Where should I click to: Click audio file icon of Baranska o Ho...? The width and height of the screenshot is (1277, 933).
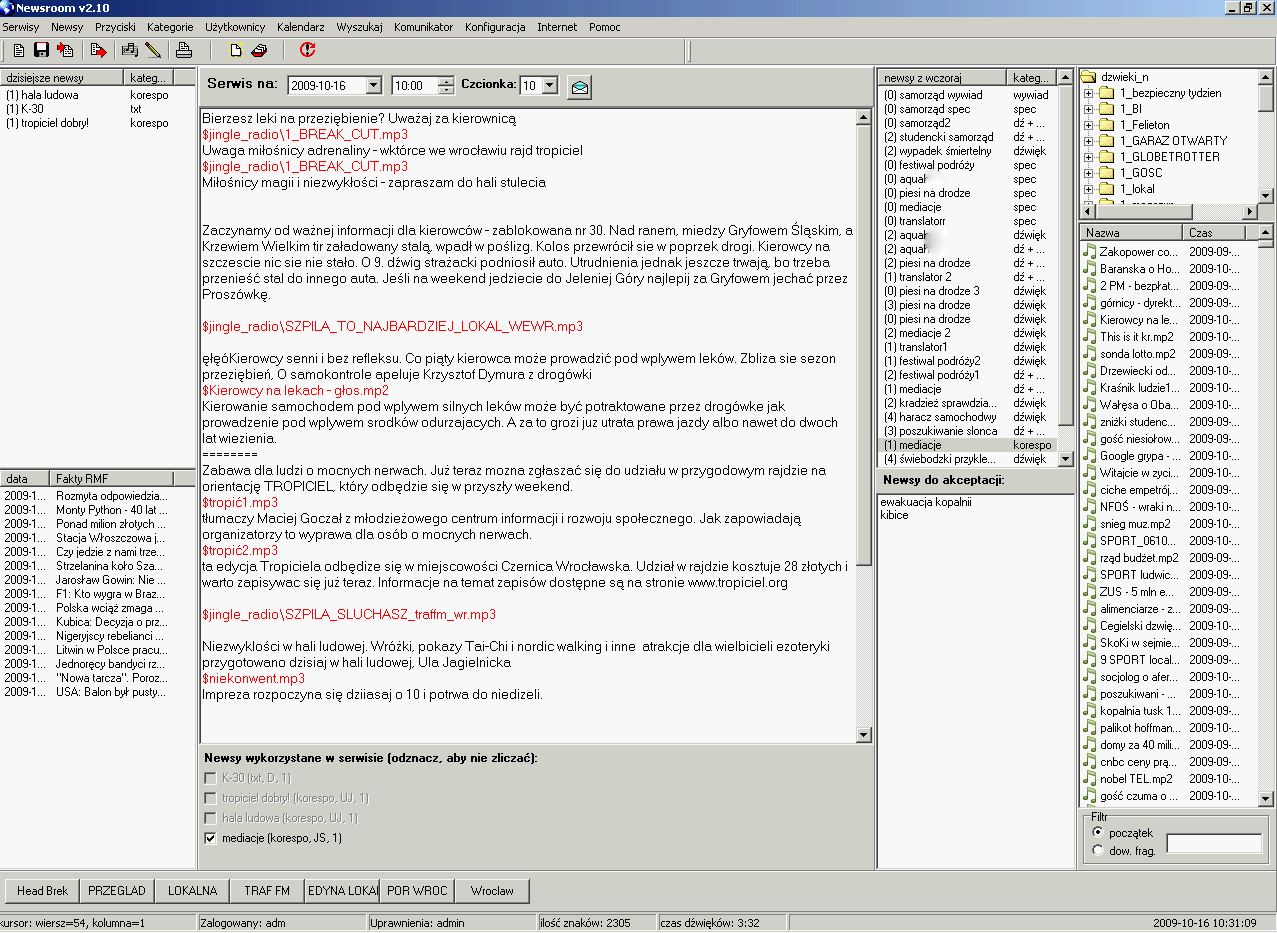(1091, 269)
